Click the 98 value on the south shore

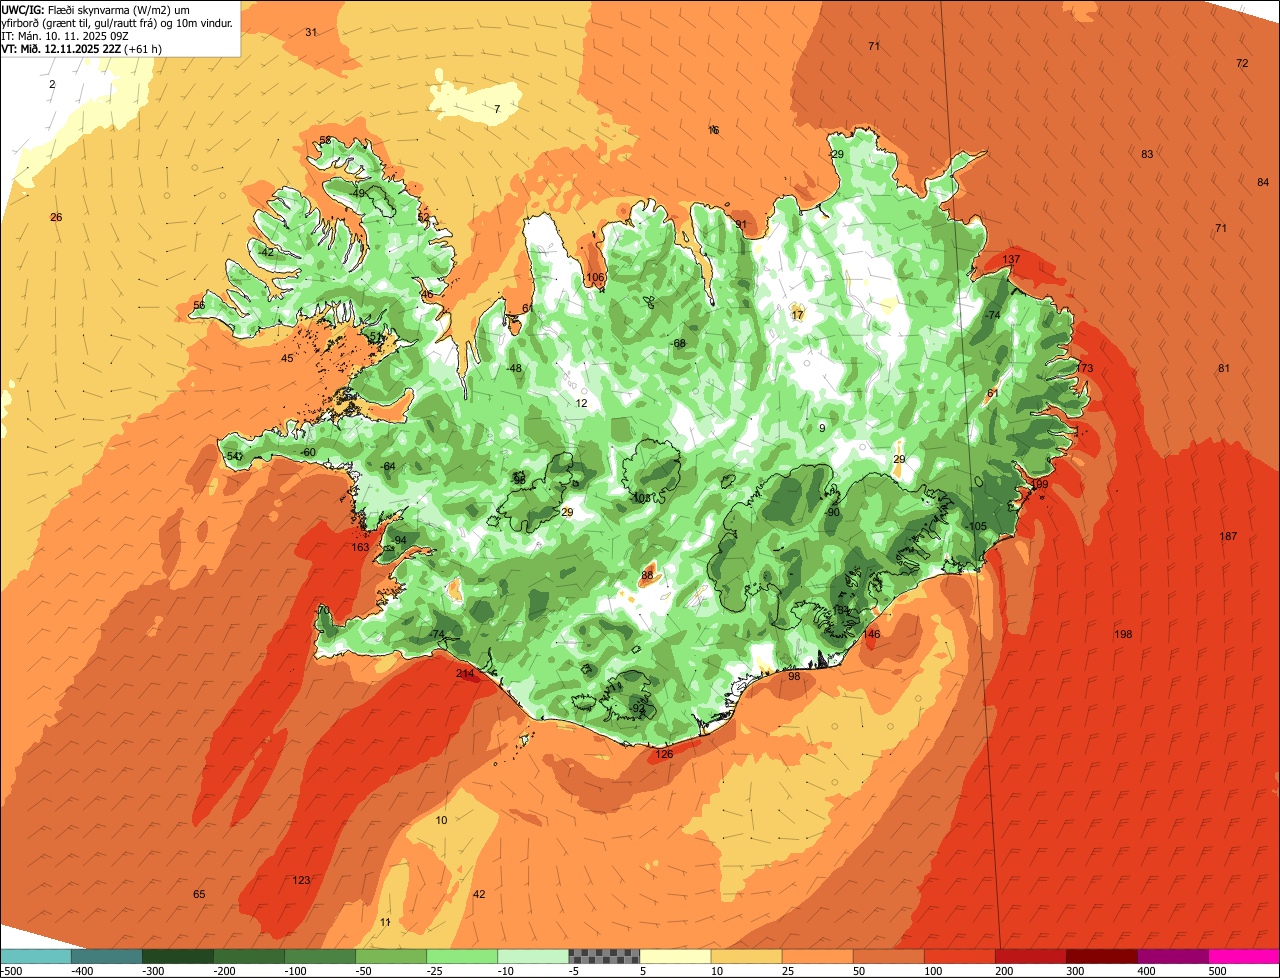pos(794,677)
